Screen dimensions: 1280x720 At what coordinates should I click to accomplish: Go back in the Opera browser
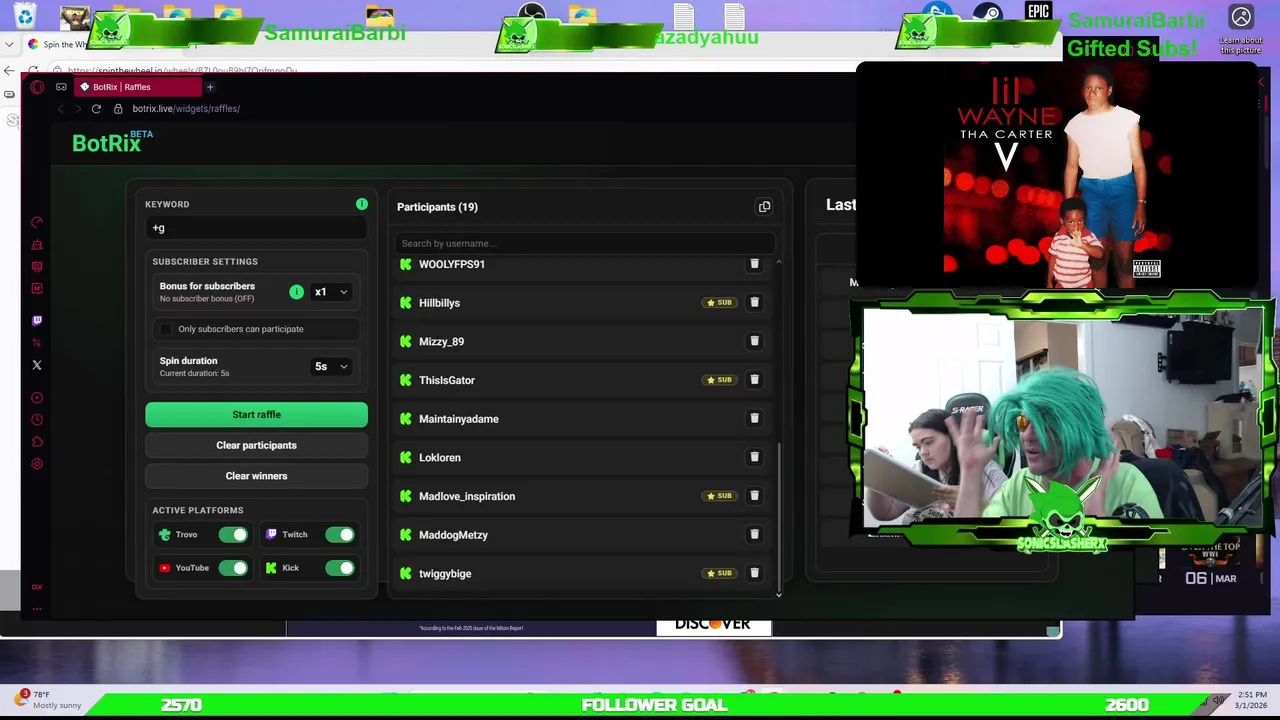point(60,108)
